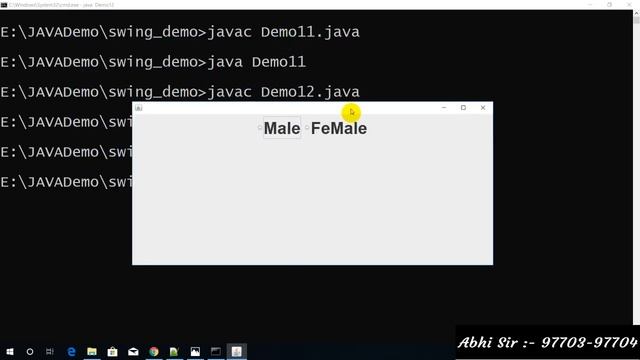
Task: Launch Microsoft Edge from taskbar
Action: (71, 351)
